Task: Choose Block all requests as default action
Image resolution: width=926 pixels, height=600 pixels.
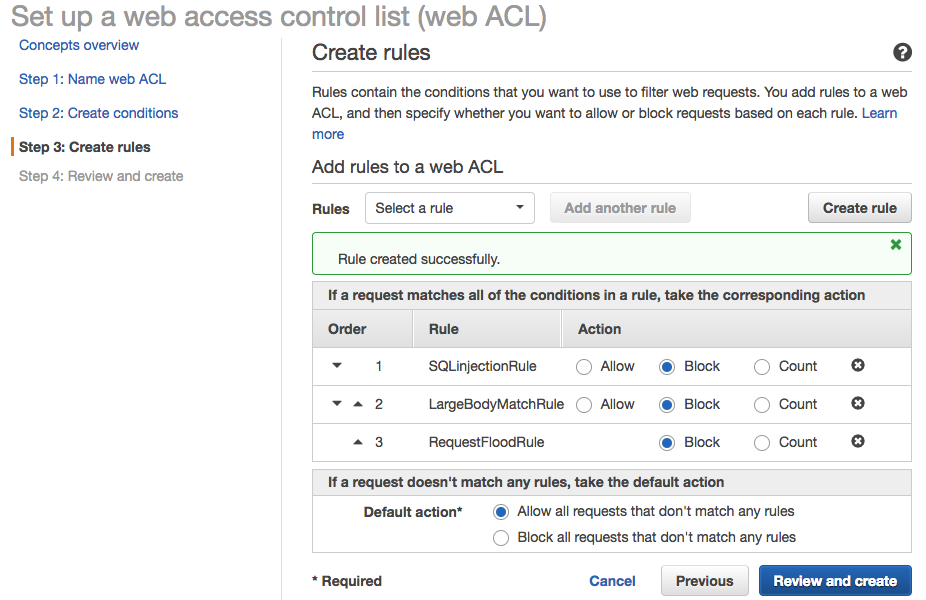Action: coord(502,538)
